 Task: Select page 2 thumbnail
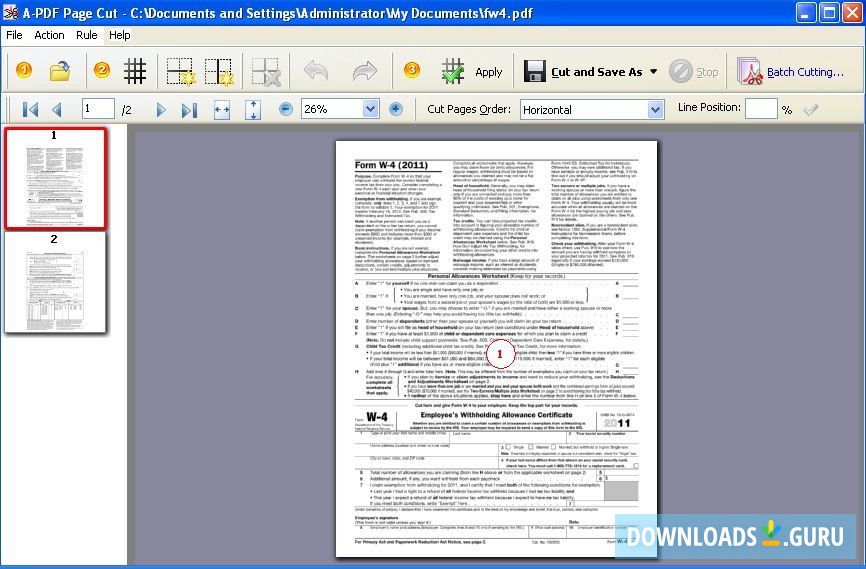55,283
